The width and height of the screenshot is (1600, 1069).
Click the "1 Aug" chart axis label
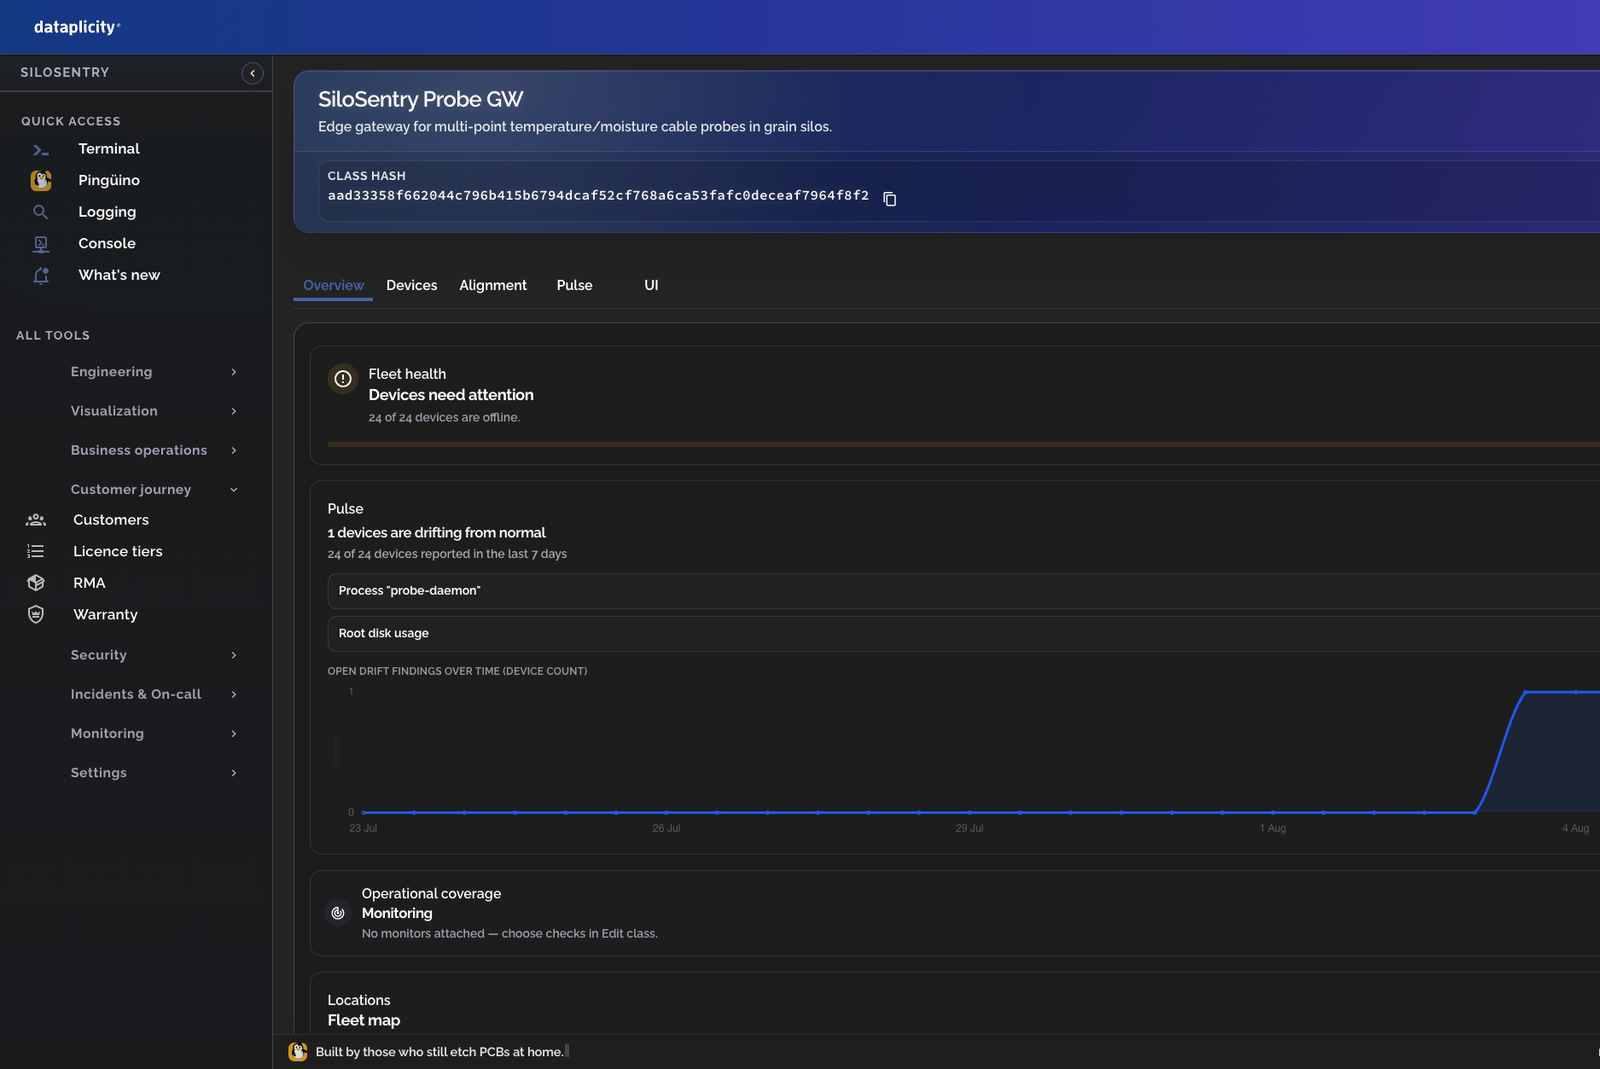pos(1273,828)
